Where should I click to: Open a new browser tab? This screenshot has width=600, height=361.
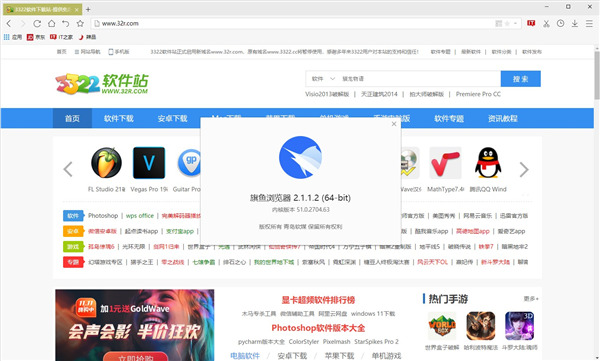click(88, 9)
